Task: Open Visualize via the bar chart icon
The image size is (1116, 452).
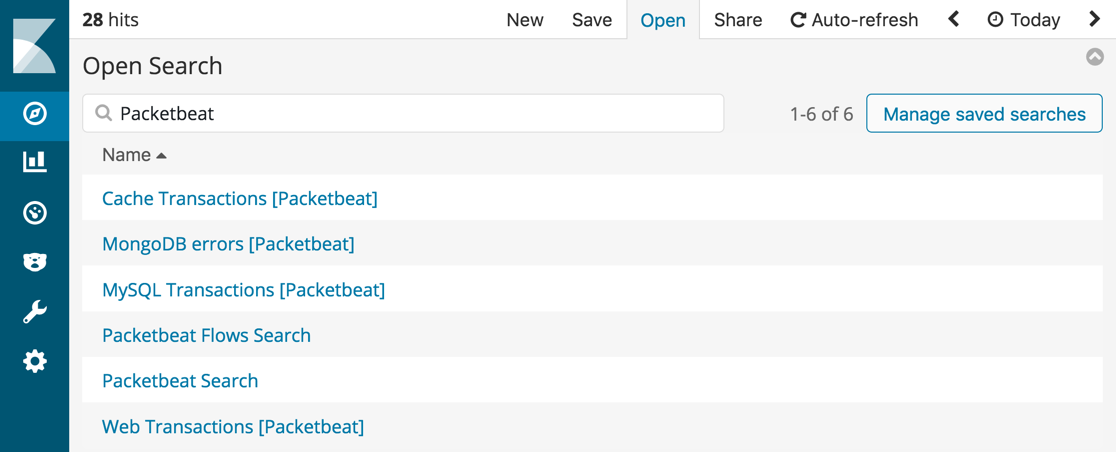Action: [34, 161]
